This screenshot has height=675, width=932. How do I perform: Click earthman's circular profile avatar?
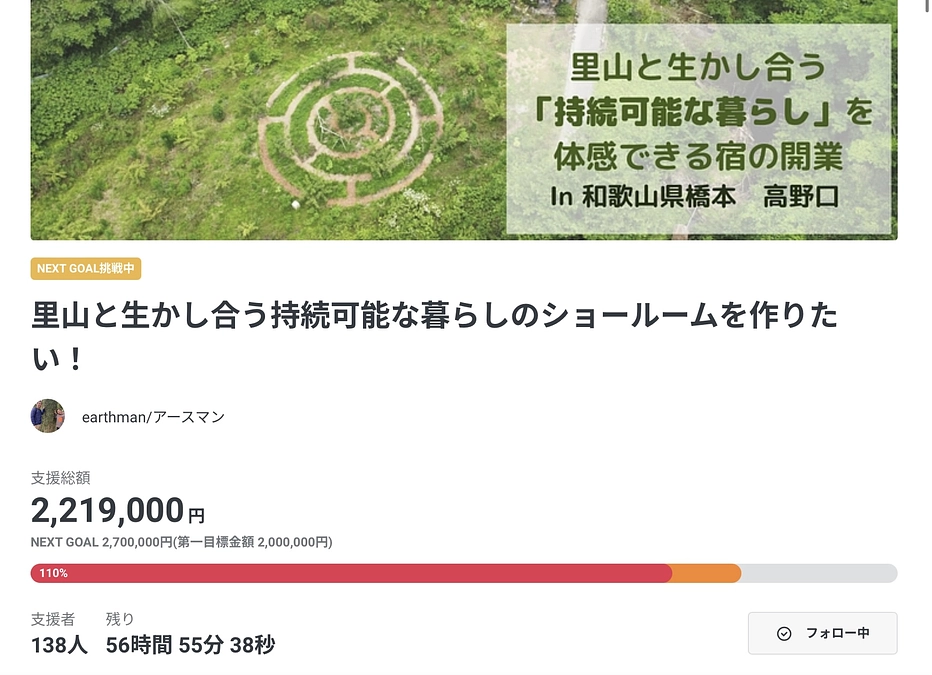coord(47,416)
